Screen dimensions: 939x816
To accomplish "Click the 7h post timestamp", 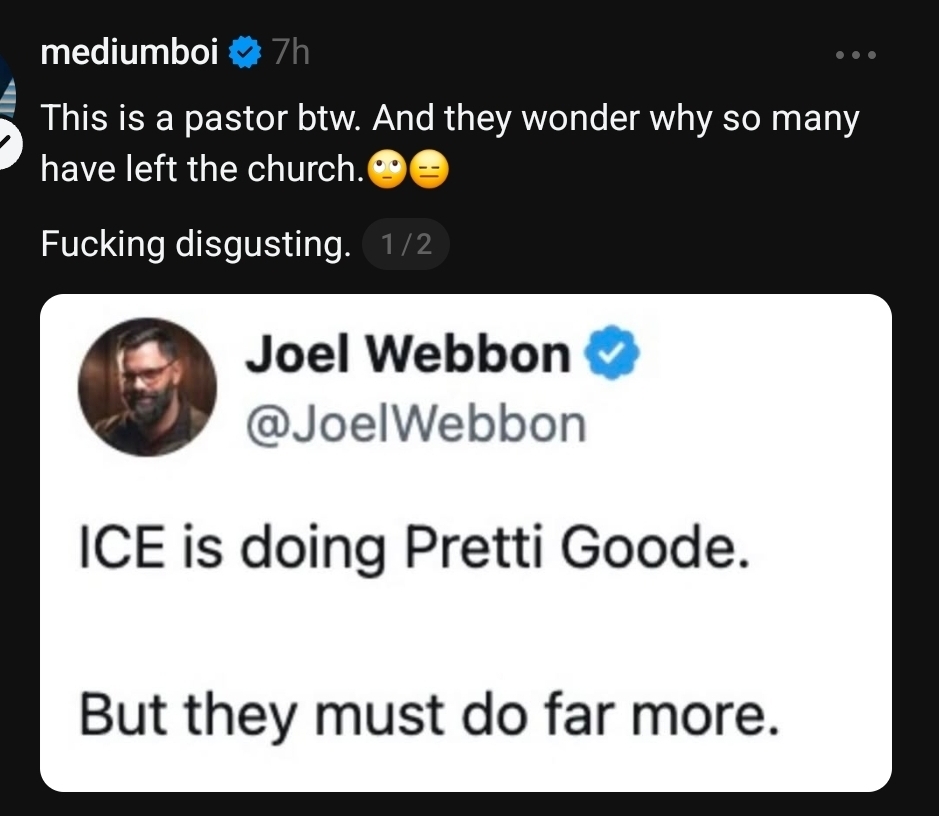I will pyautogui.click(x=291, y=52).
